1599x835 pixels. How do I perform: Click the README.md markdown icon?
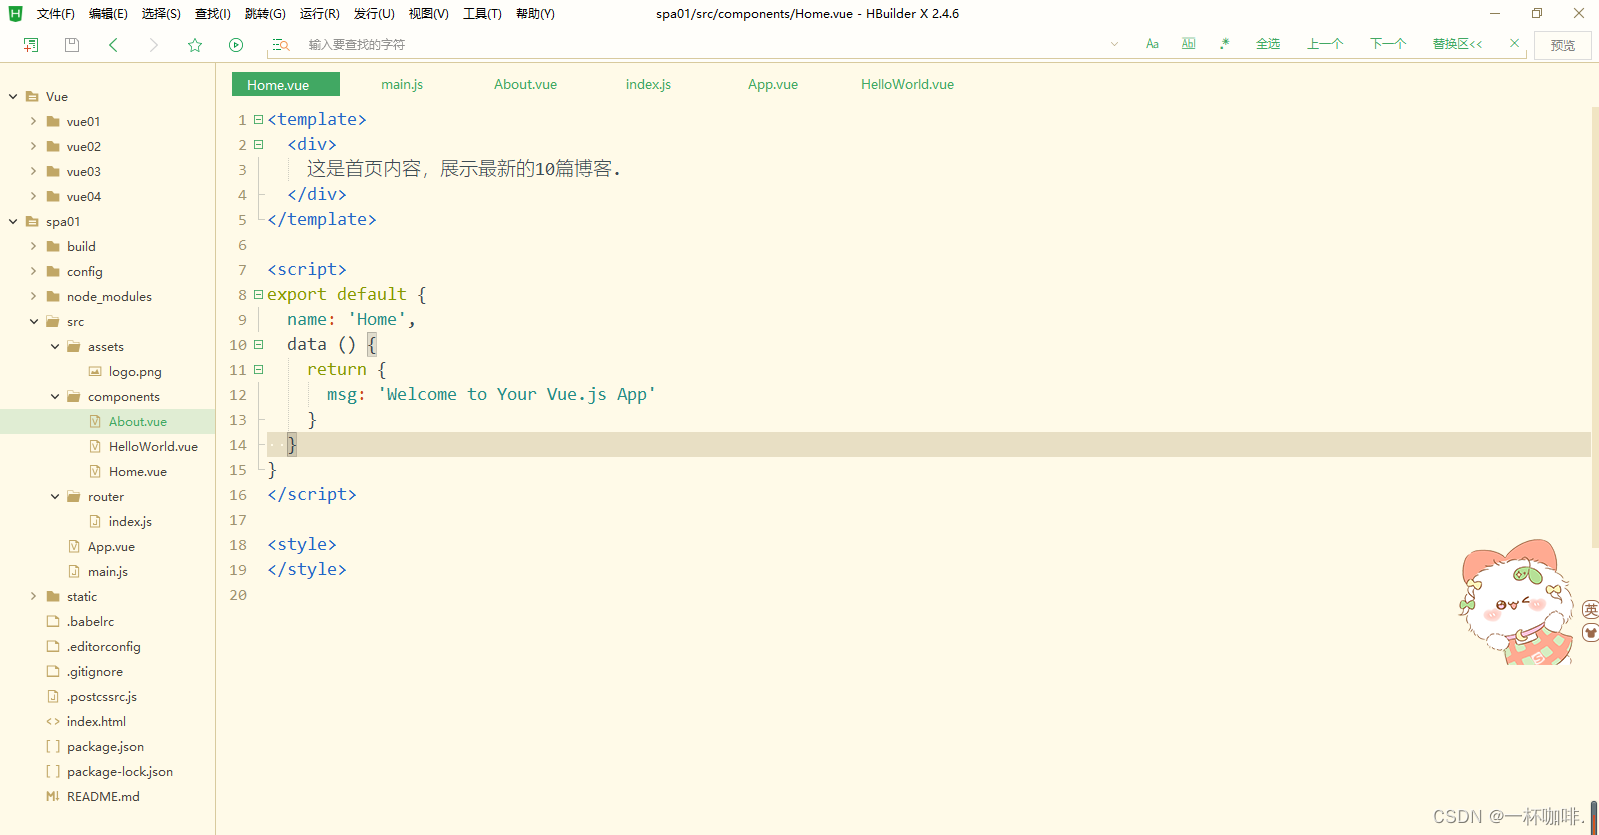click(x=53, y=797)
